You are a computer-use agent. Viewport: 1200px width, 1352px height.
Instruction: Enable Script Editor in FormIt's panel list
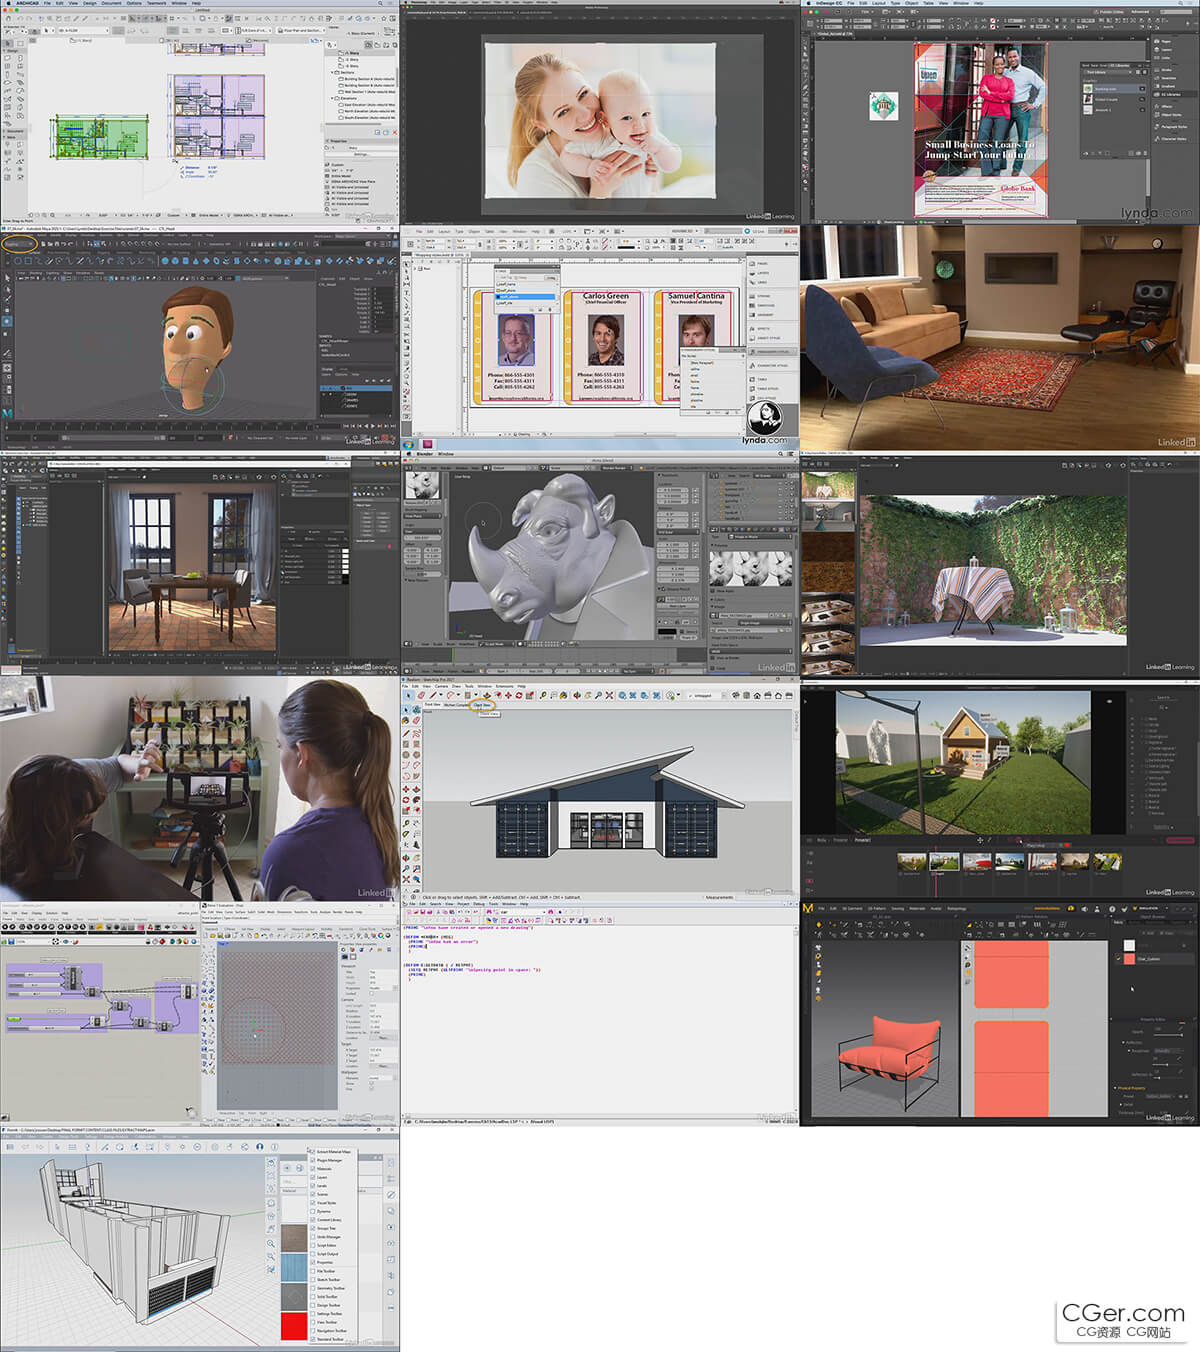[313, 1245]
